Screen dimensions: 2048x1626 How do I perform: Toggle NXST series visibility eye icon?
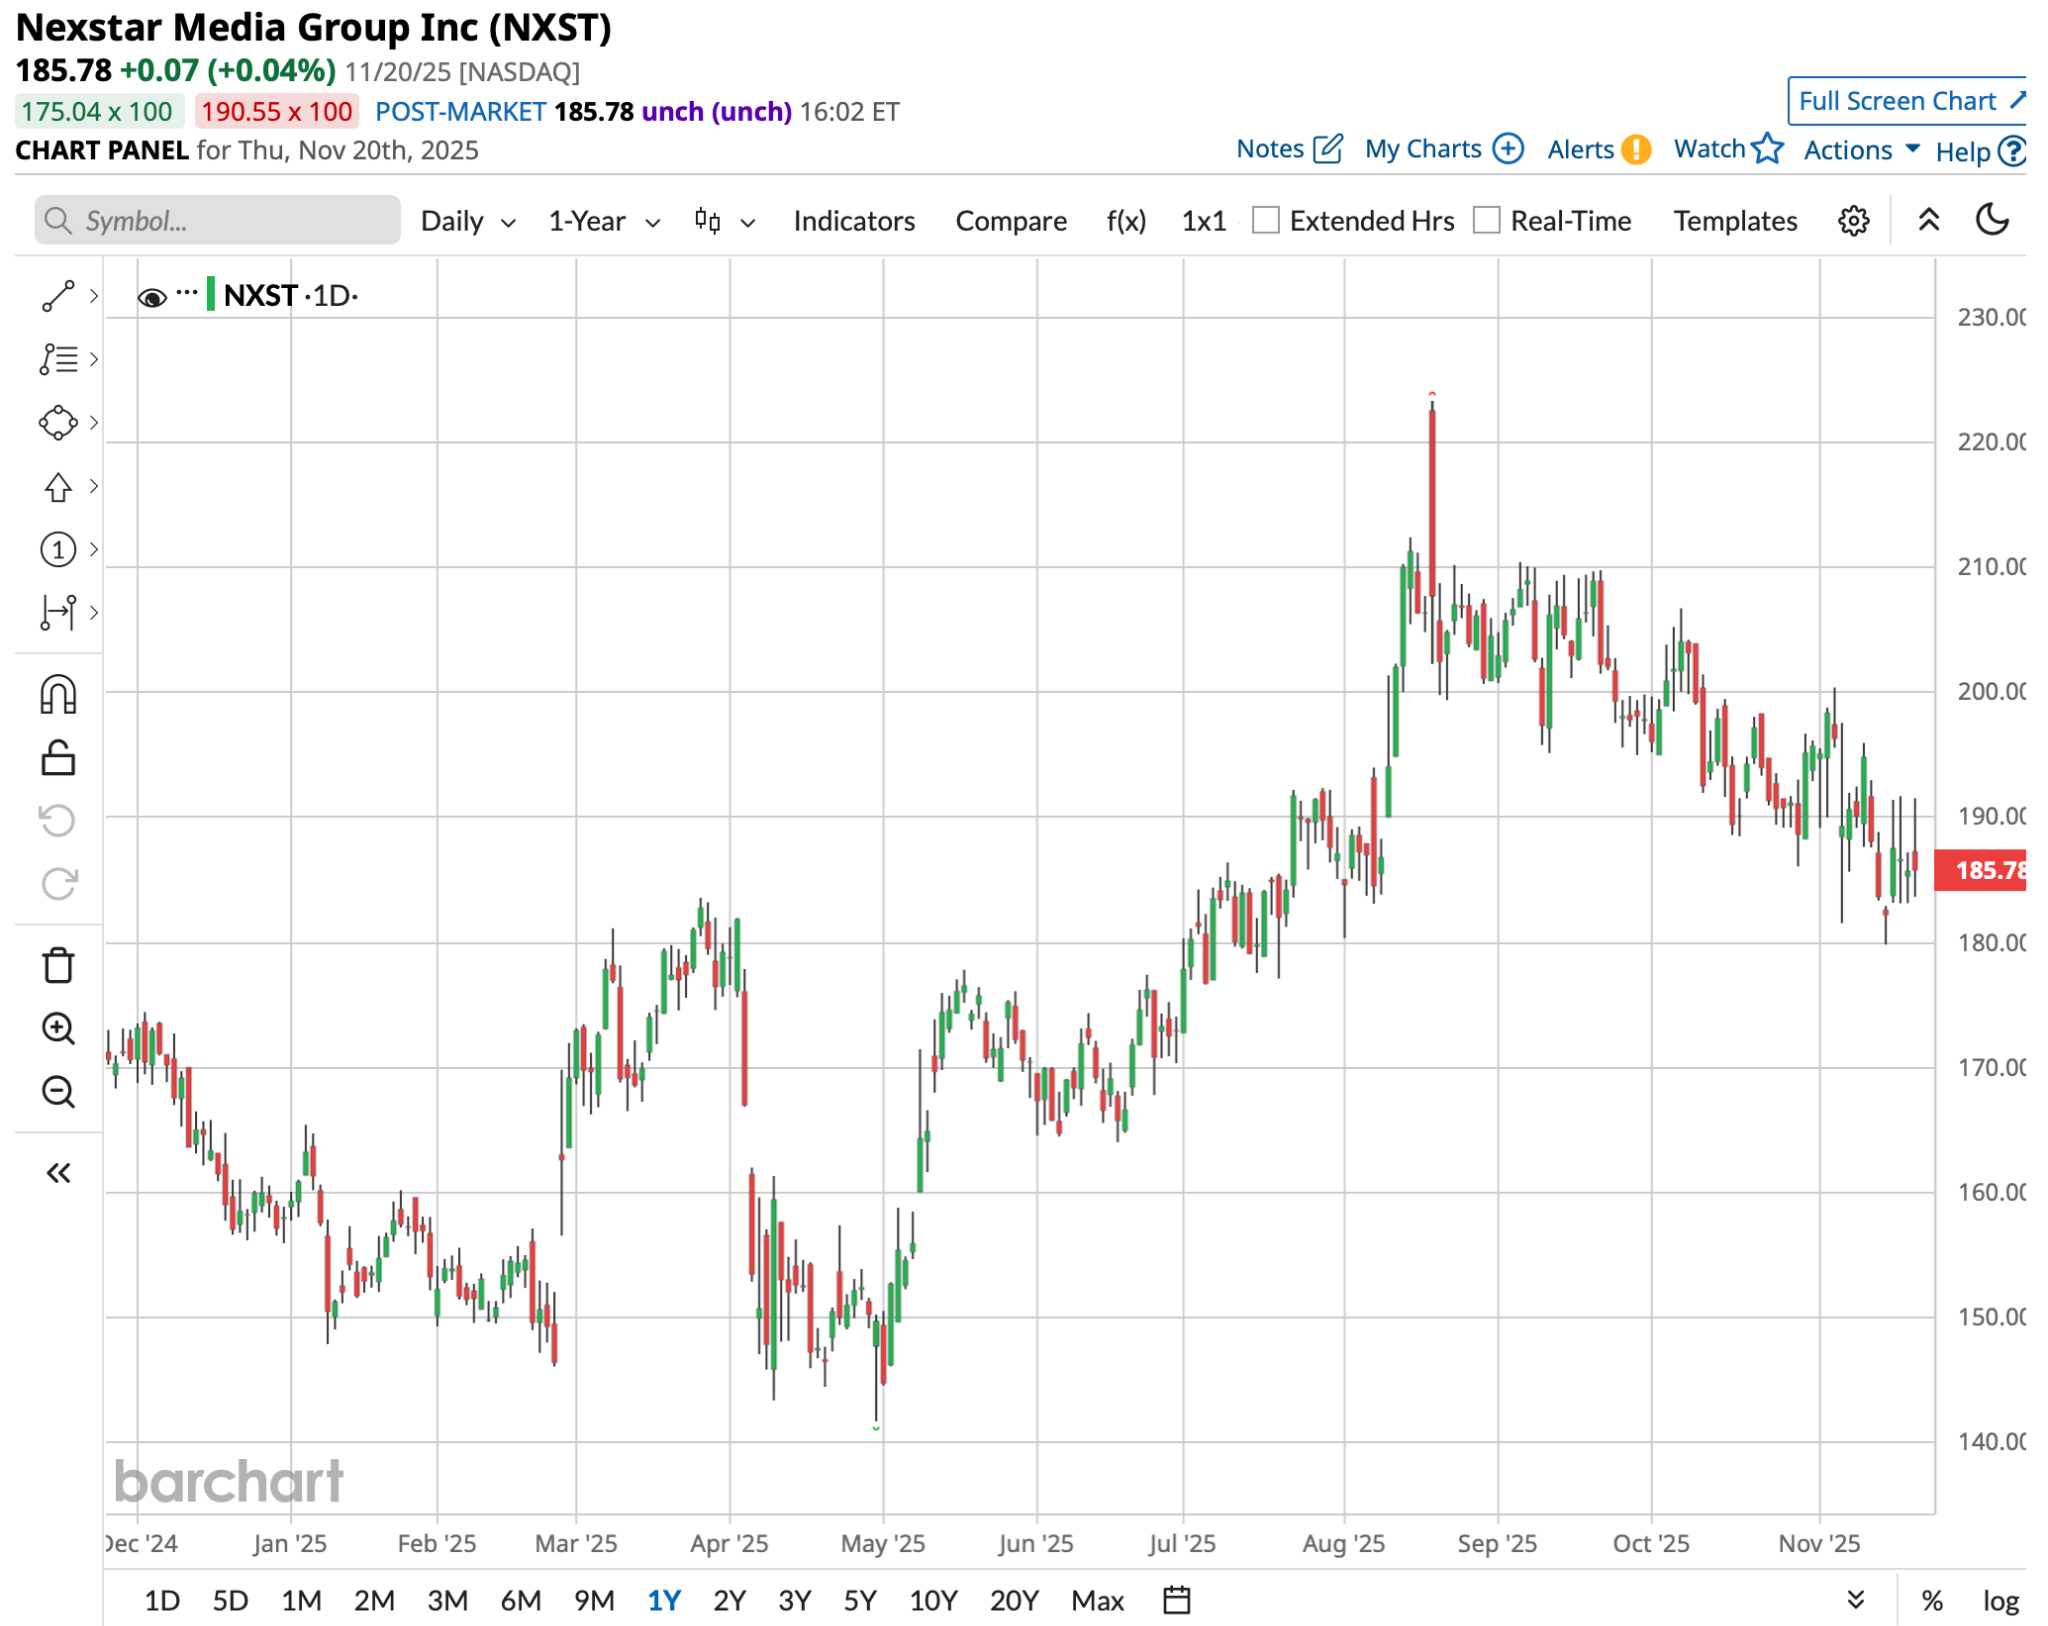click(152, 297)
